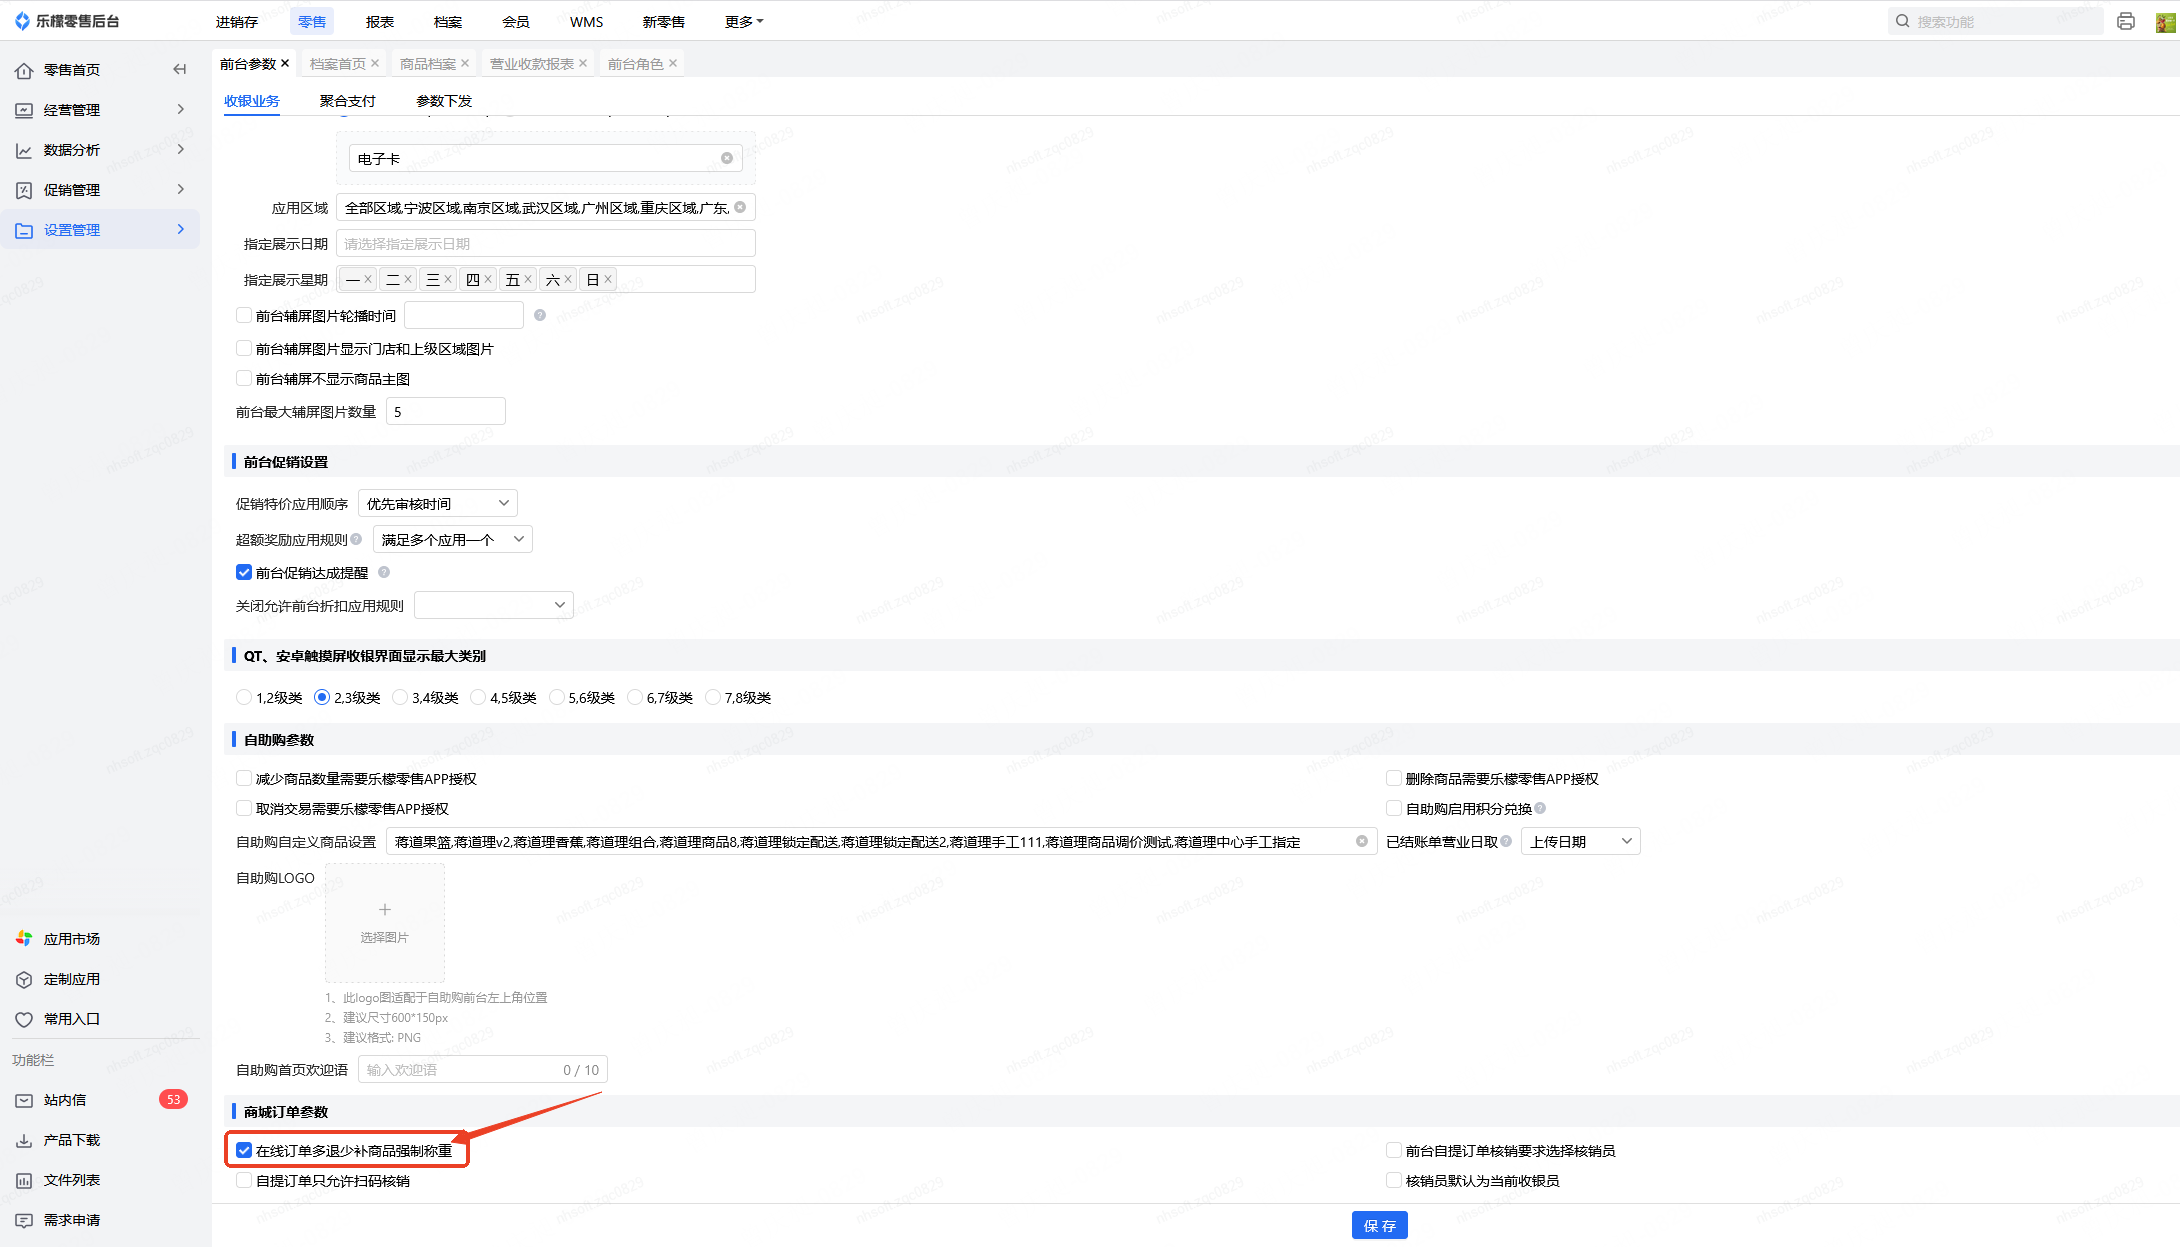The height and width of the screenshot is (1247, 2180).
Task: Close the 商品档案 tab
Action: pyautogui.click(x=465, y=63)
